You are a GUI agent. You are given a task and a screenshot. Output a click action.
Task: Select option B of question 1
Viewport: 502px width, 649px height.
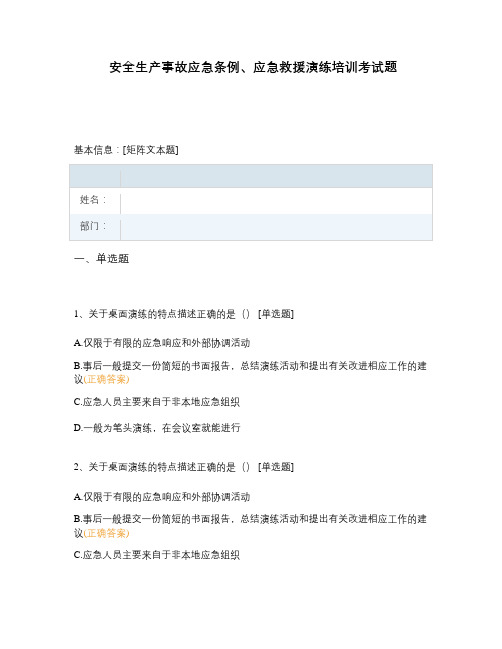click(250, 373)
